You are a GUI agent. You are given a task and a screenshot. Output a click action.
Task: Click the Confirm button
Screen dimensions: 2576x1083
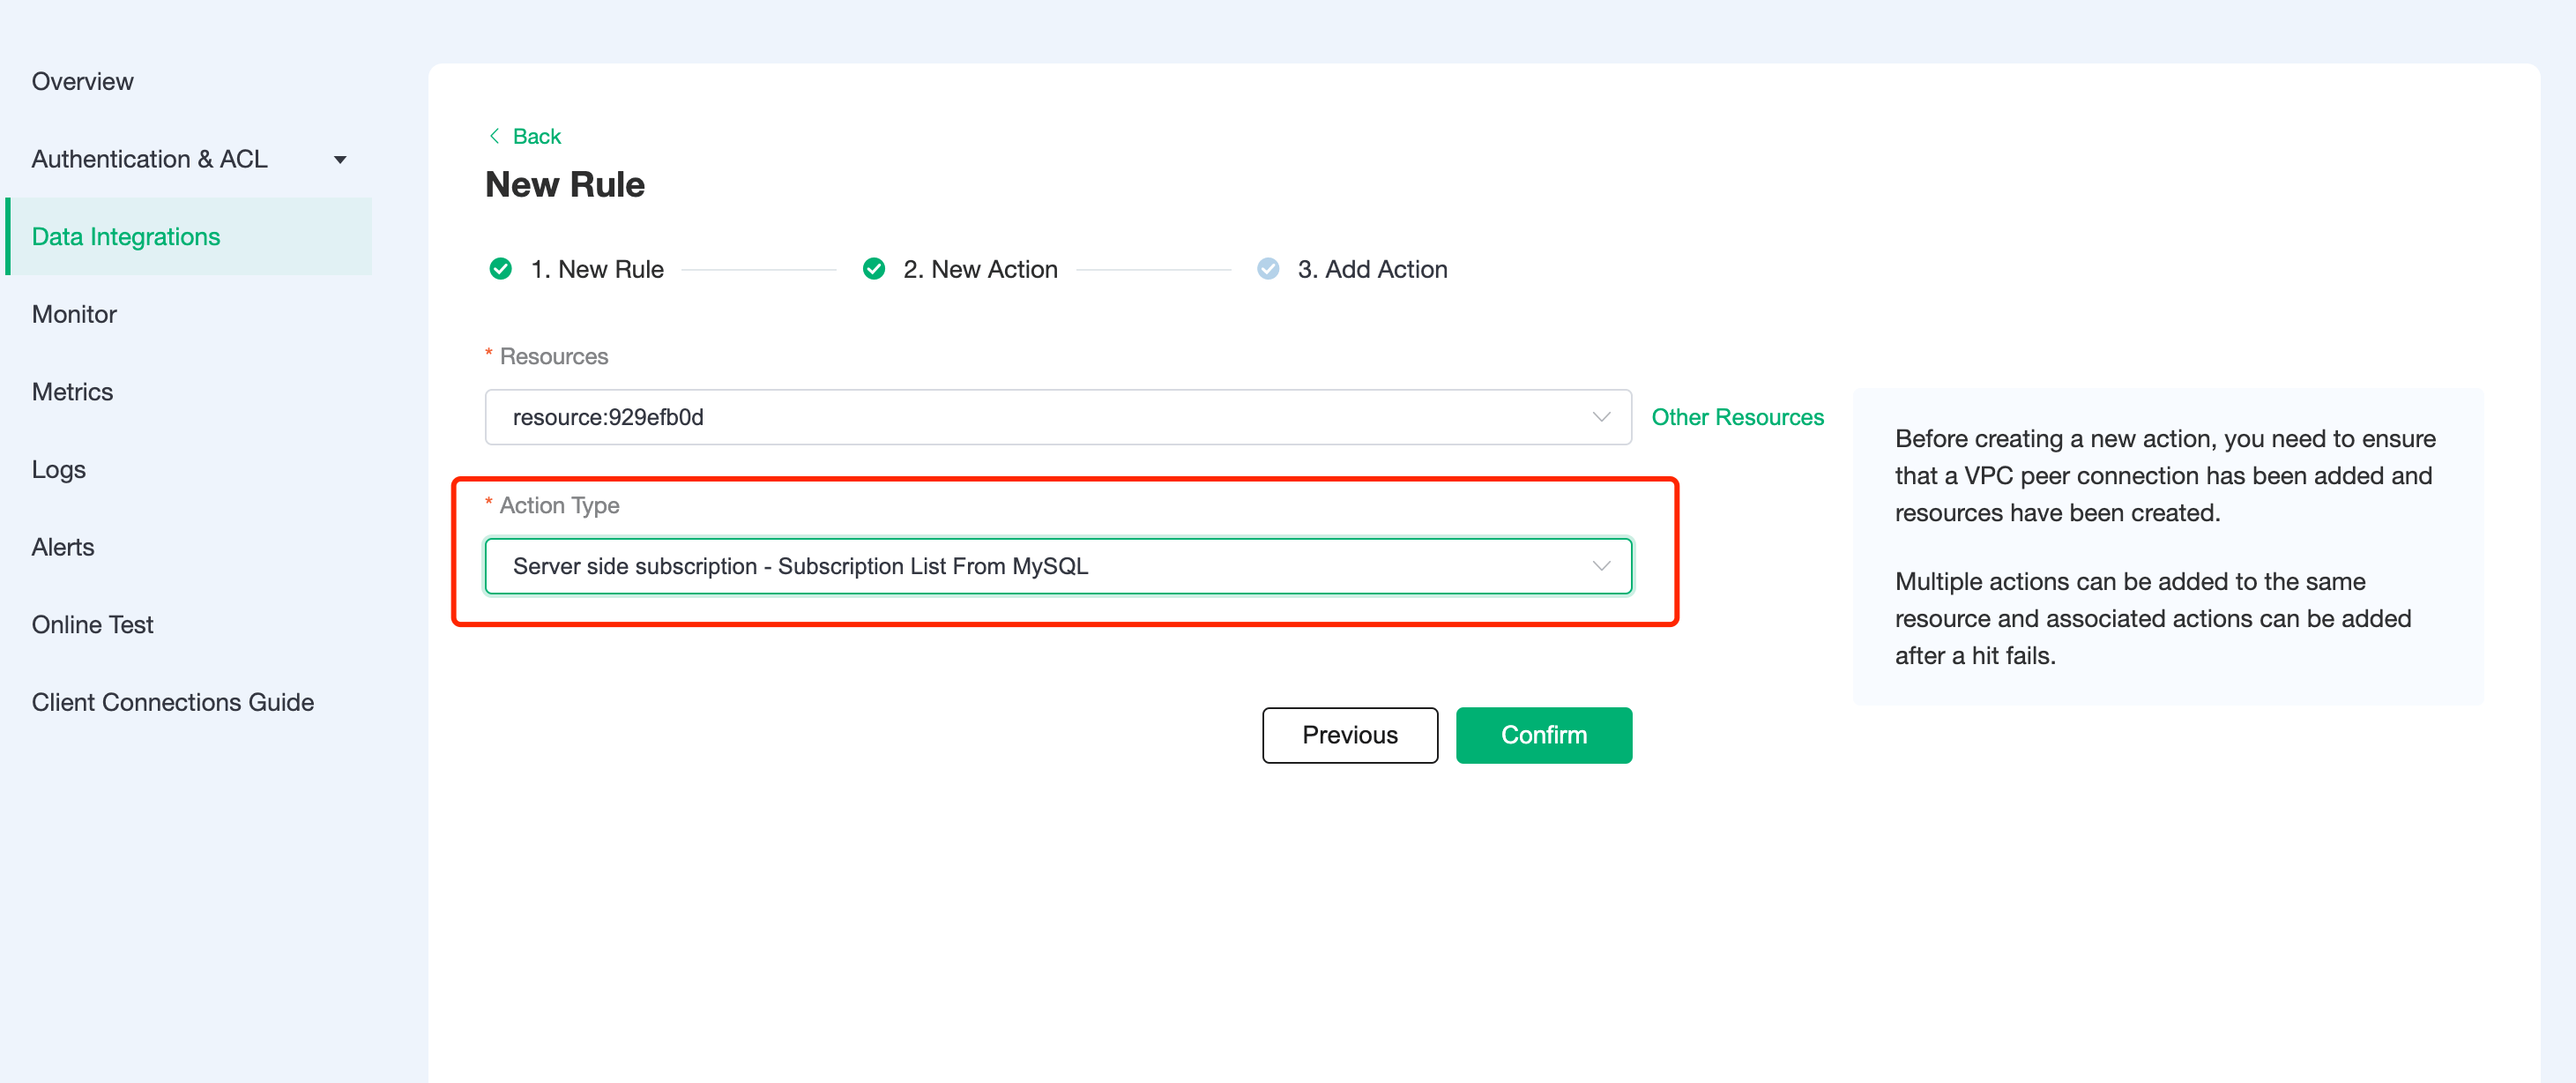(1543, 735)
